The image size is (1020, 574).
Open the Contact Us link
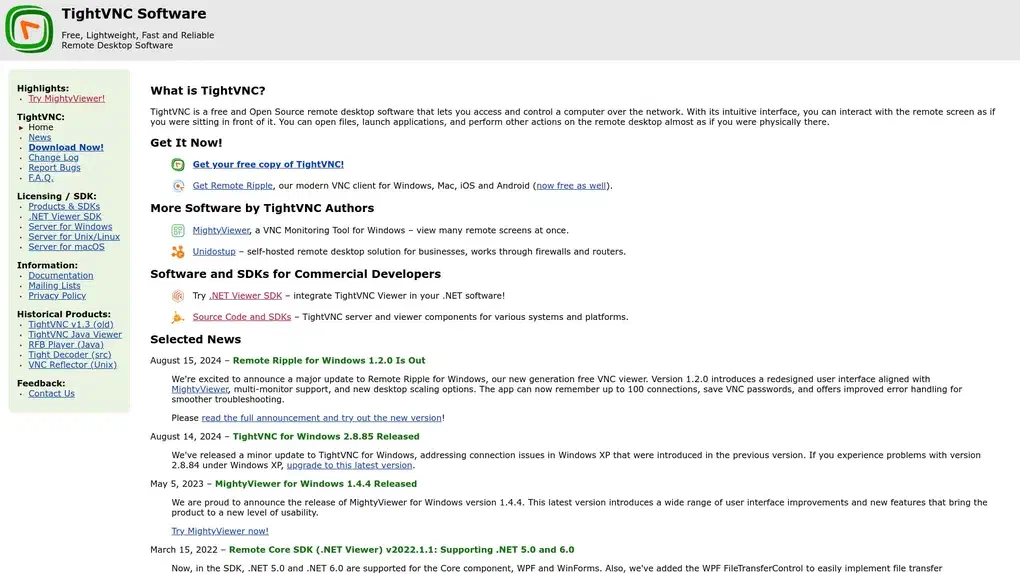(51, 393)
